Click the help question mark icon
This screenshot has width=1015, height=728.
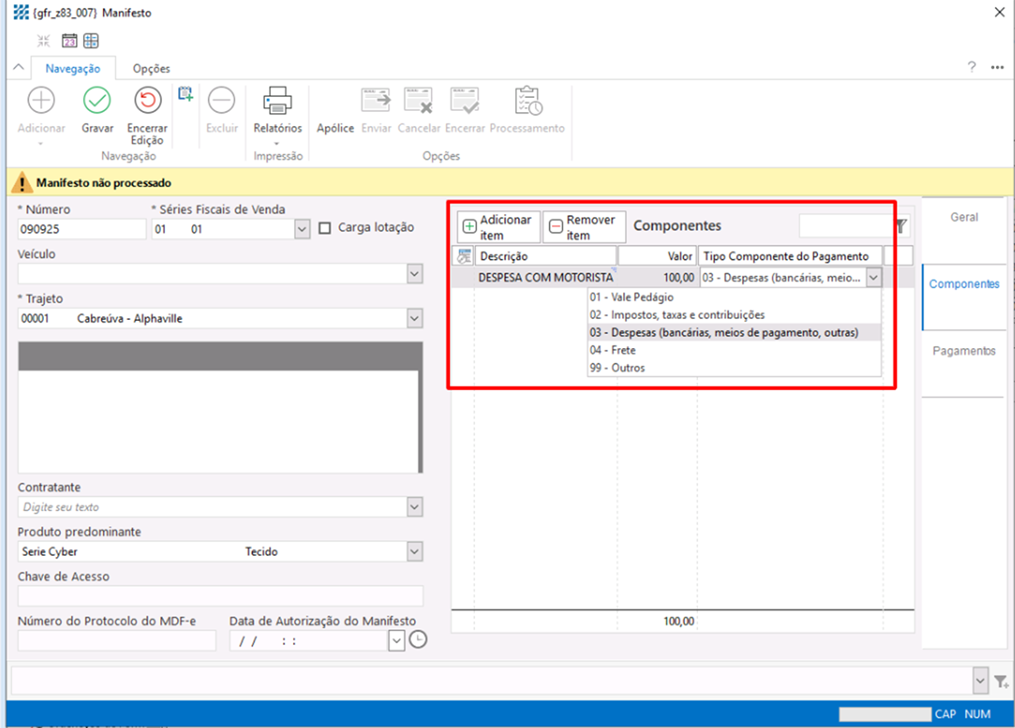click(971, 67)
